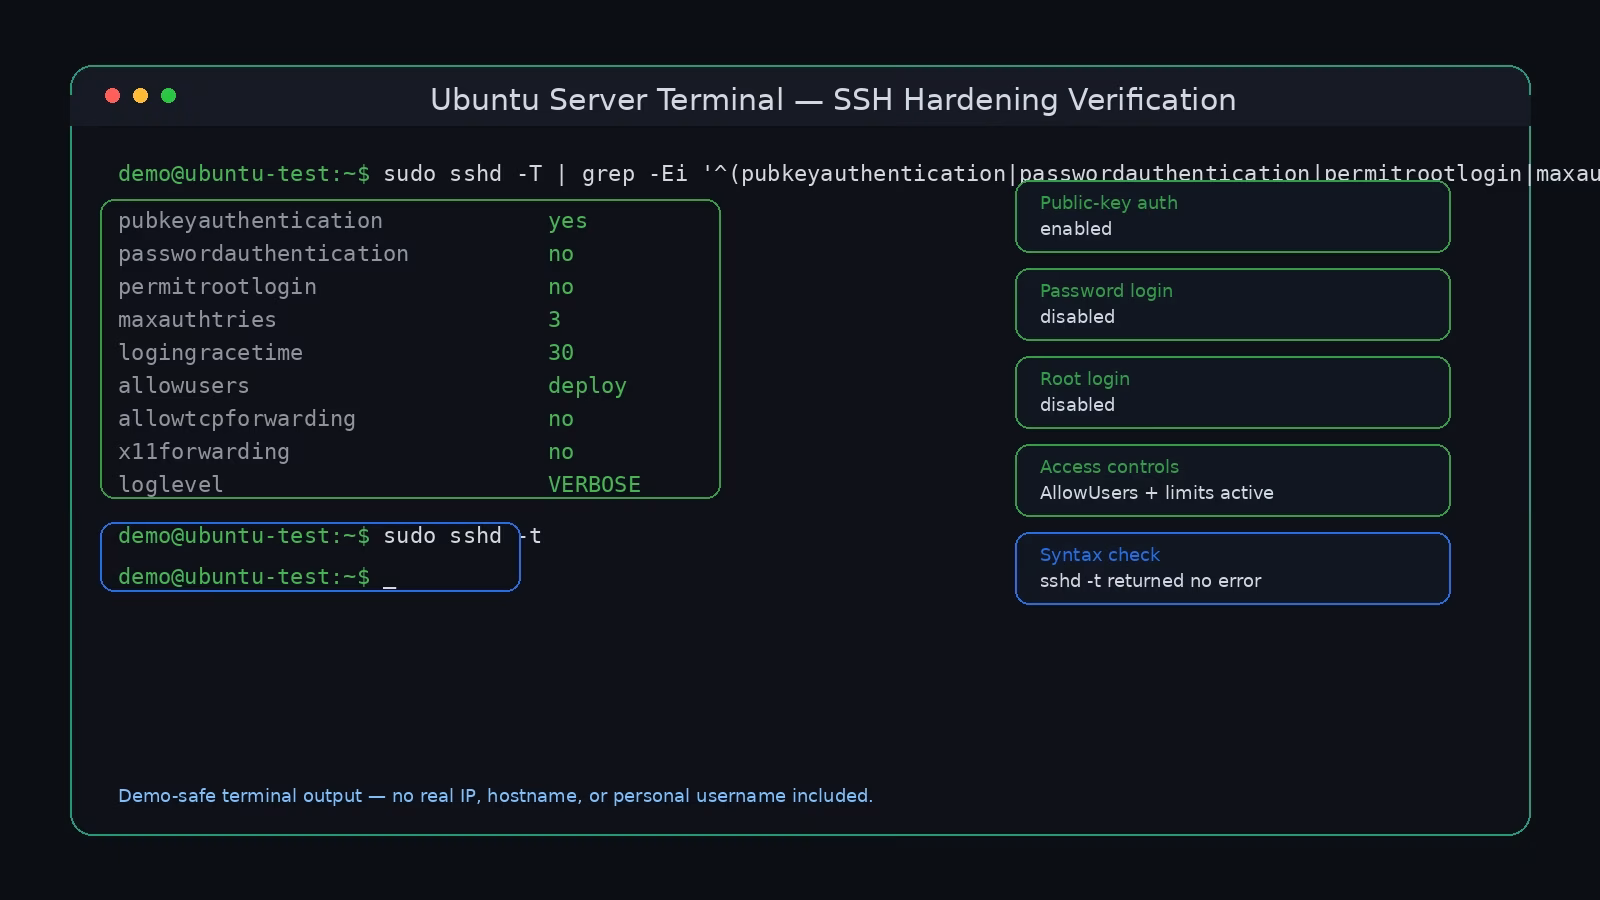1600x900 pixels.
Task: Select the 'logingracetime' output key
Action: click(210, 353)
